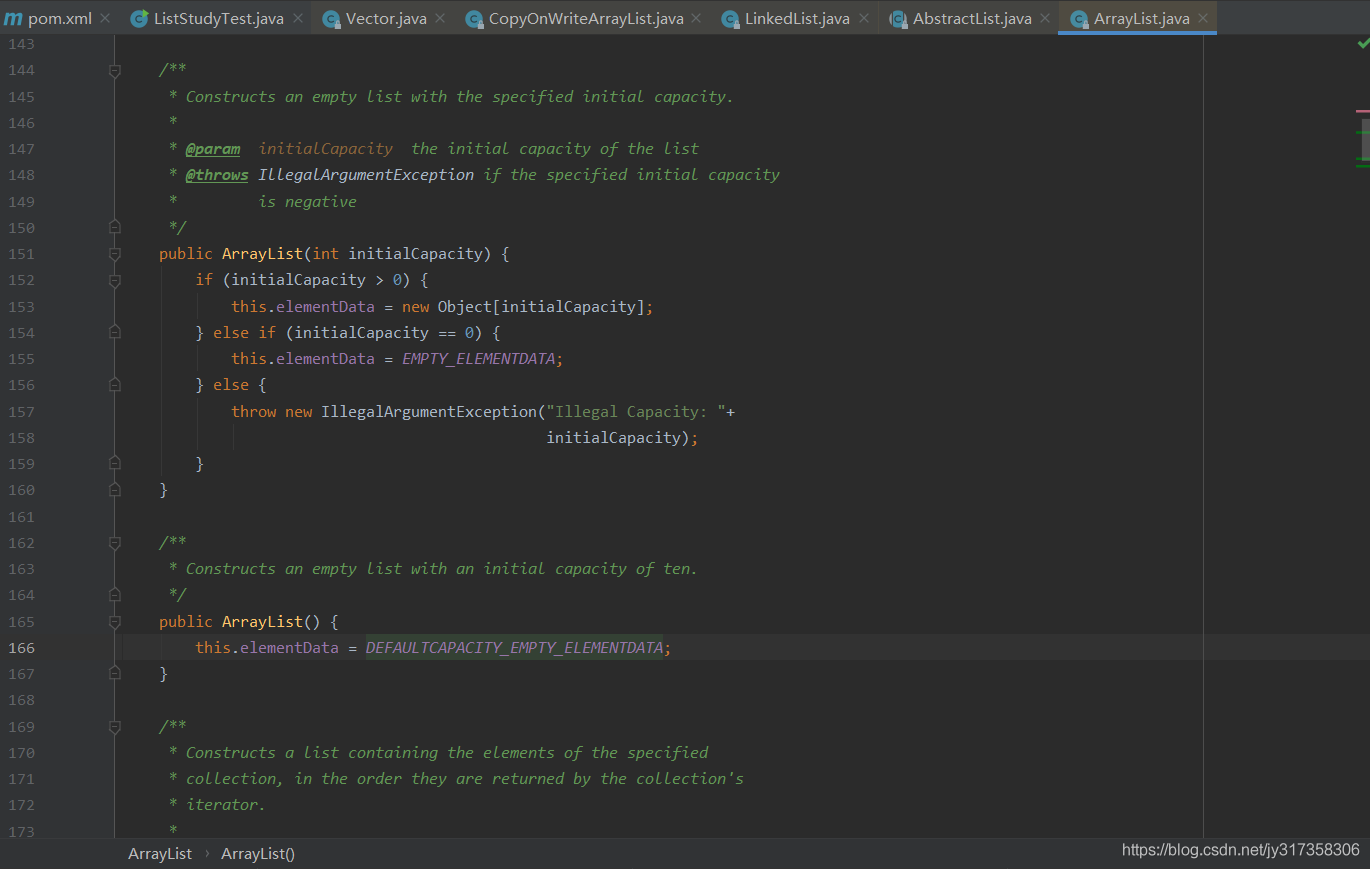Click 'initialCapacity == 0' condition on line 154
Viewport: 1370px width, 869px height.
385,332
